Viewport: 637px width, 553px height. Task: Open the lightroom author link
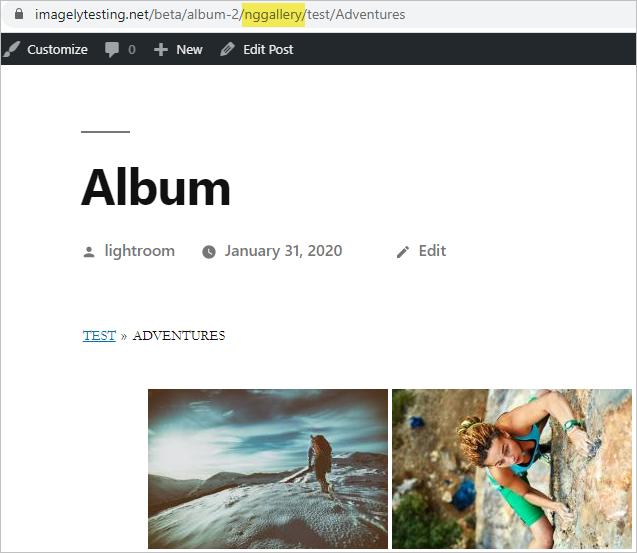coord(140,251)
